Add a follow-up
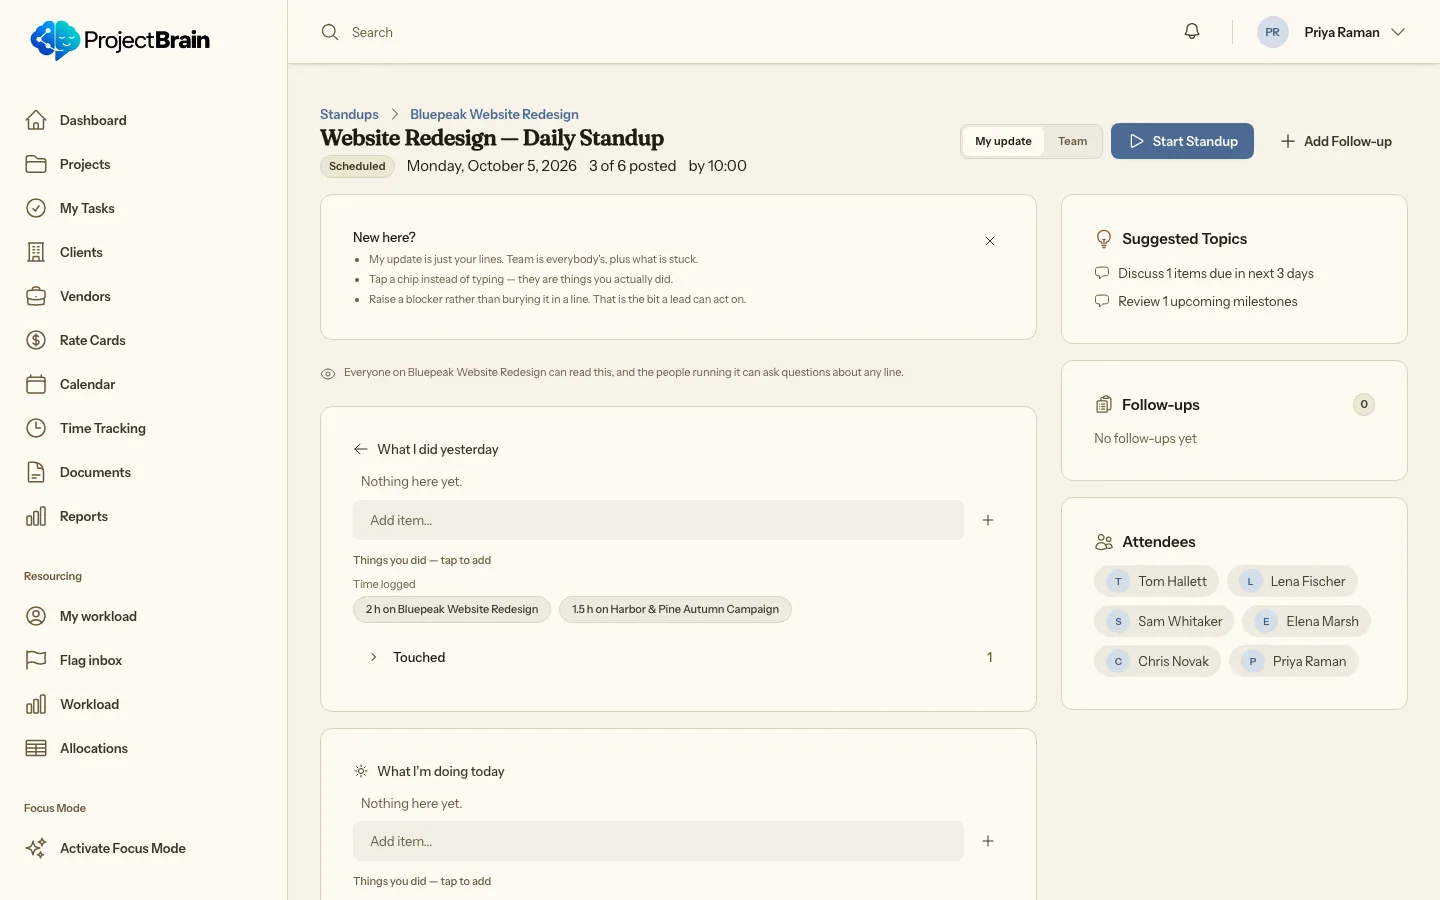 [x=1336, y=141]
